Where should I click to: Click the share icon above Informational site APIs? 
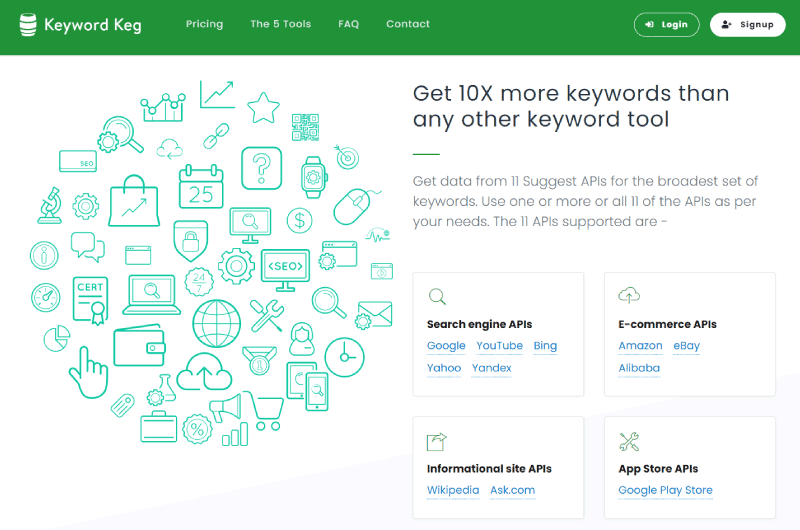click(x=436, y=442)
